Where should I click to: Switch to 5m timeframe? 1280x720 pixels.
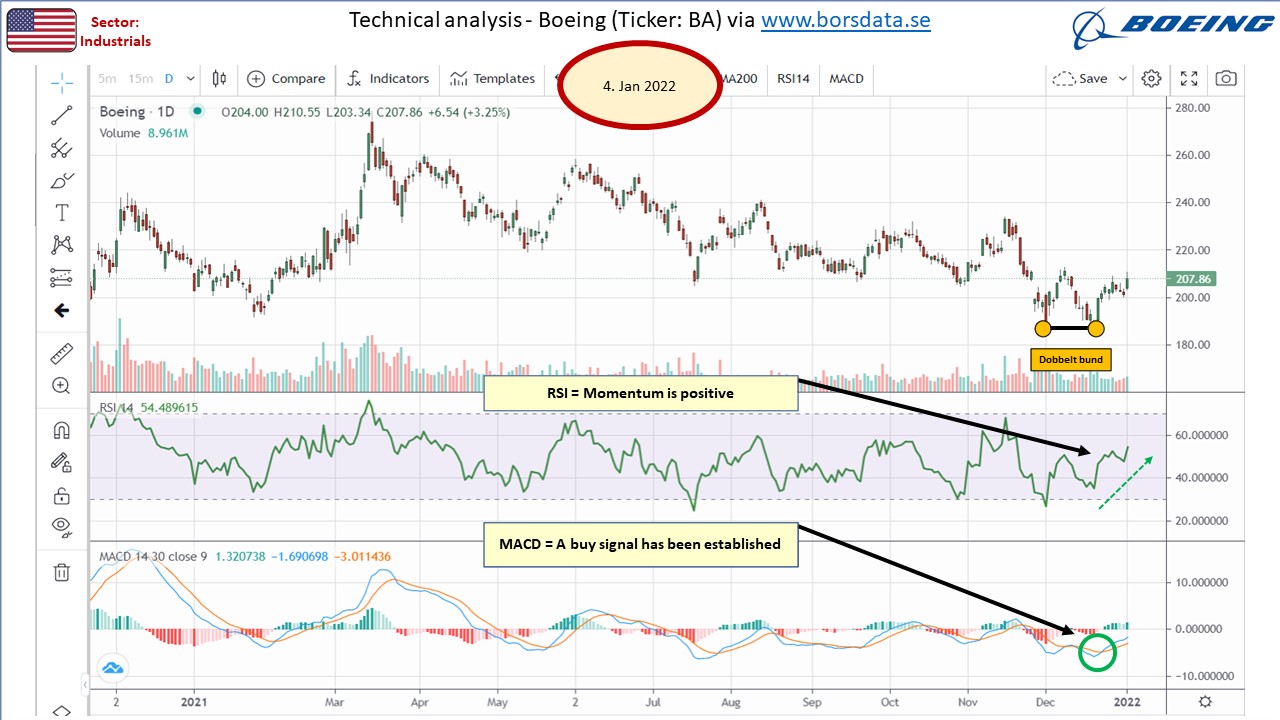107,78
